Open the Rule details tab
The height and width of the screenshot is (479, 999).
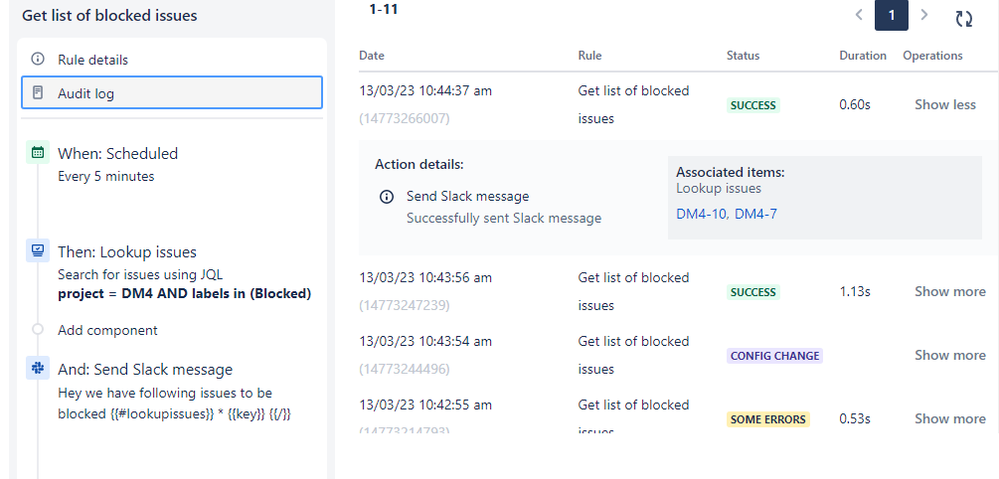(172, 59)
